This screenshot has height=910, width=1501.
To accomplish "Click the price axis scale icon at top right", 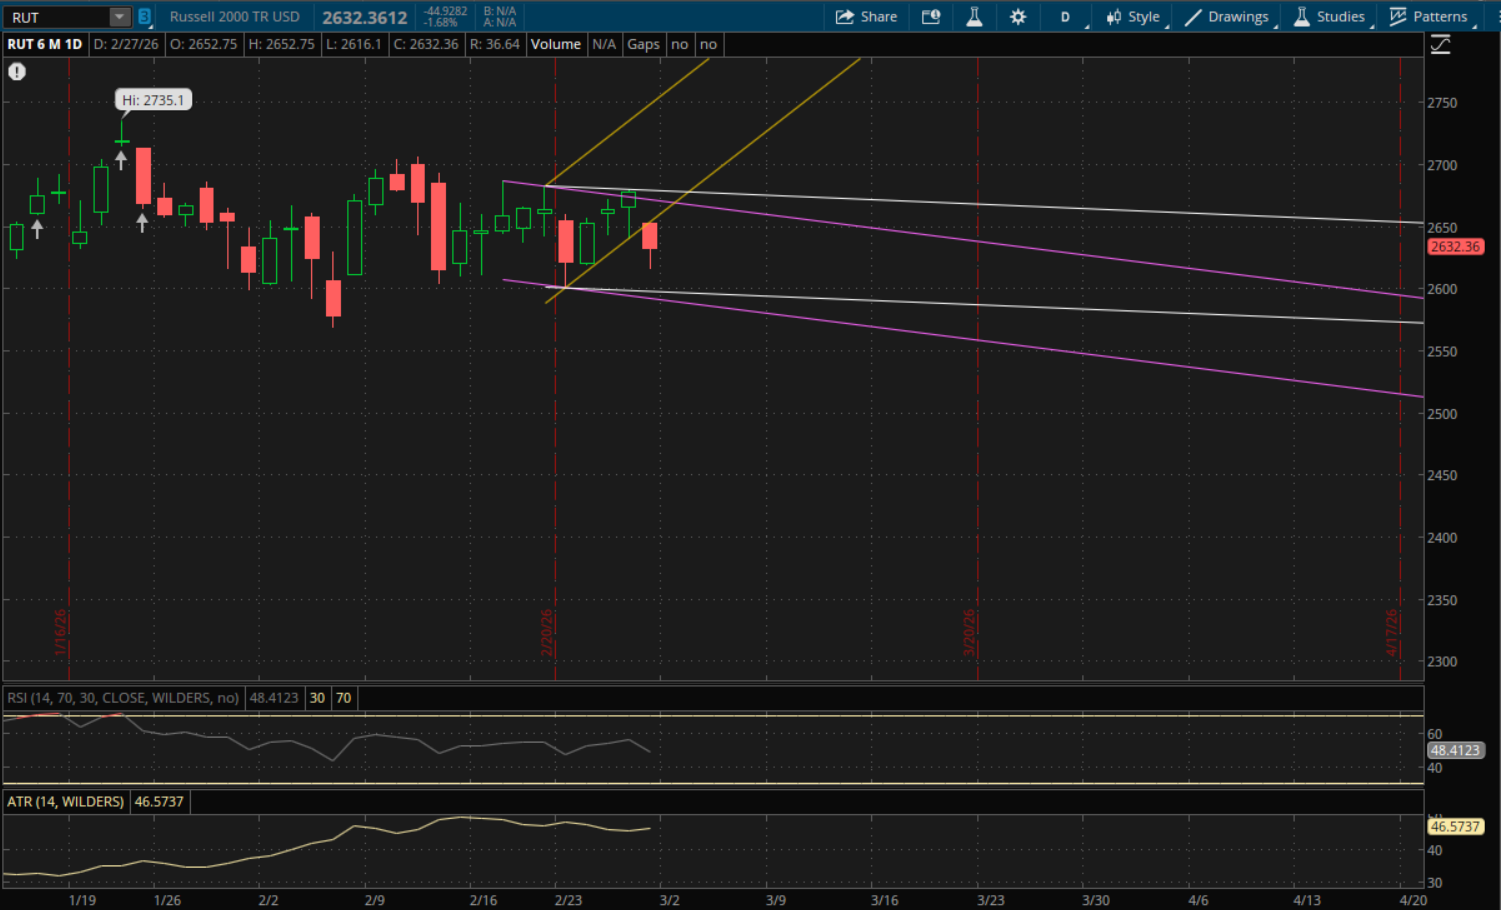I will tap(1440, 45).
